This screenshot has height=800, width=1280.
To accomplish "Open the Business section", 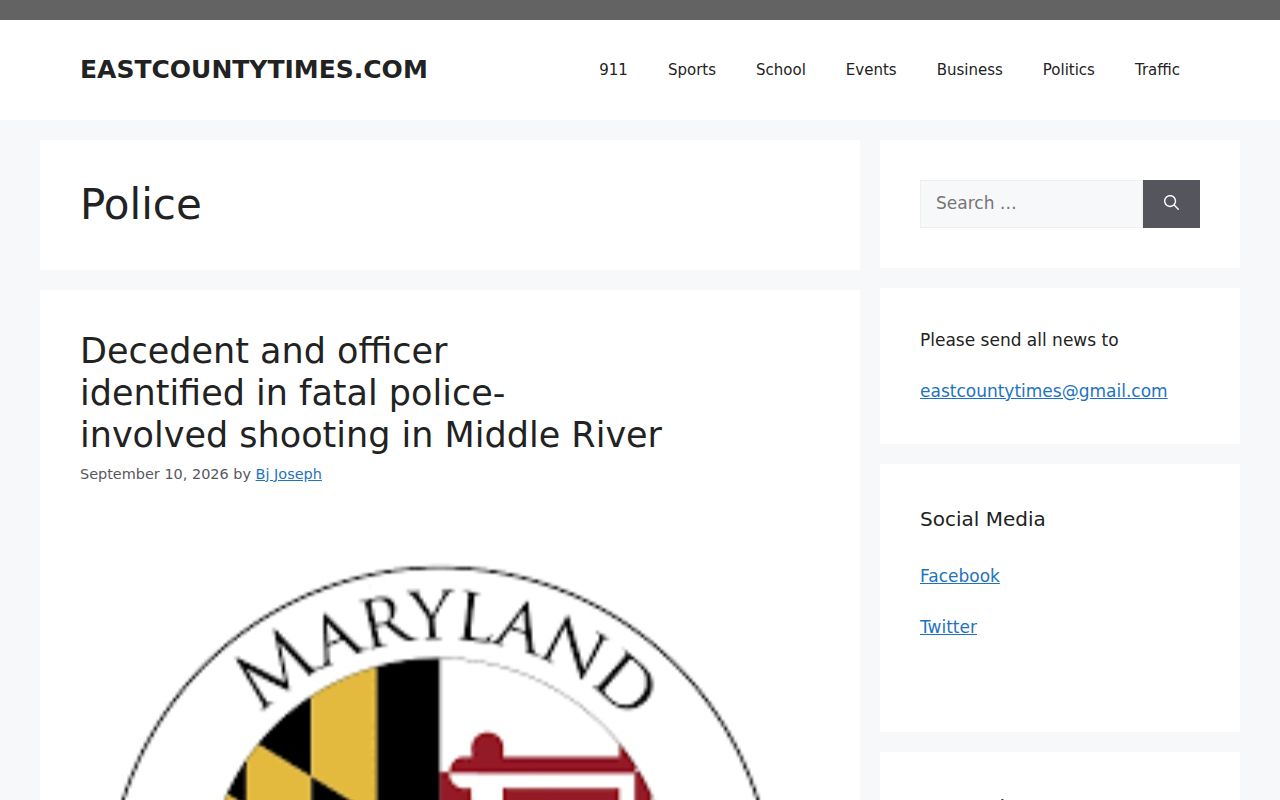I will tap(970, 70).
